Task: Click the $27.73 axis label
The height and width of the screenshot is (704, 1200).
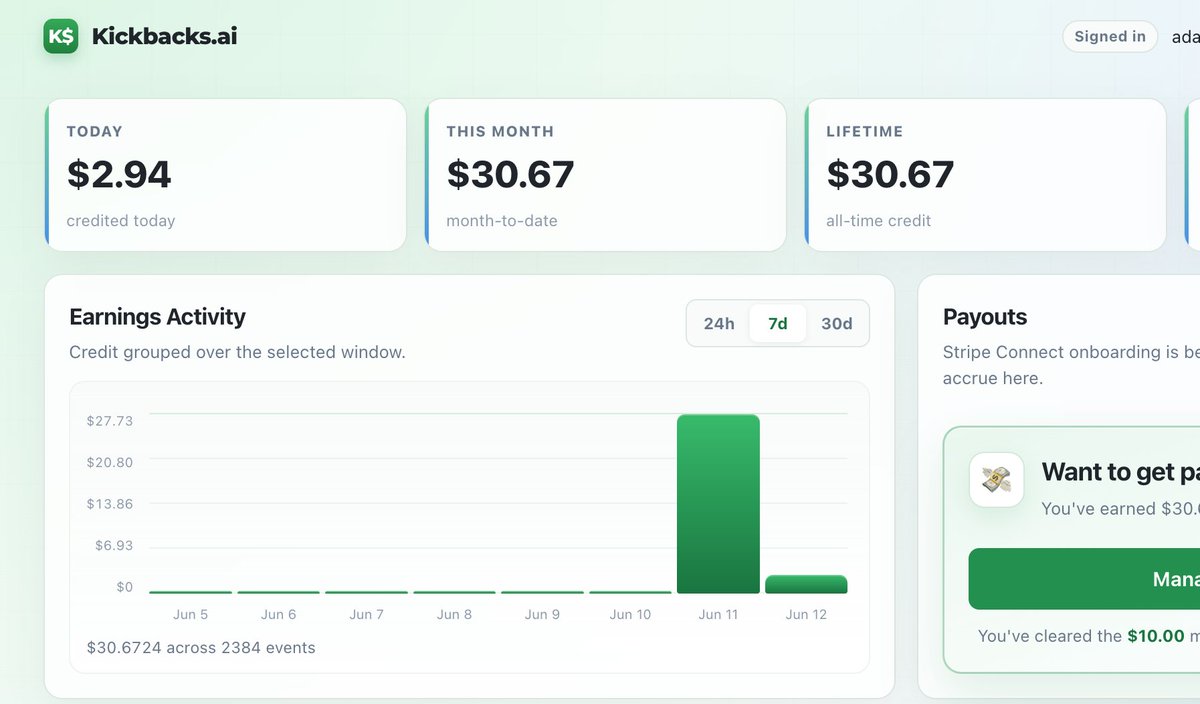Action: pyautogui.click(x=110, y=421)
